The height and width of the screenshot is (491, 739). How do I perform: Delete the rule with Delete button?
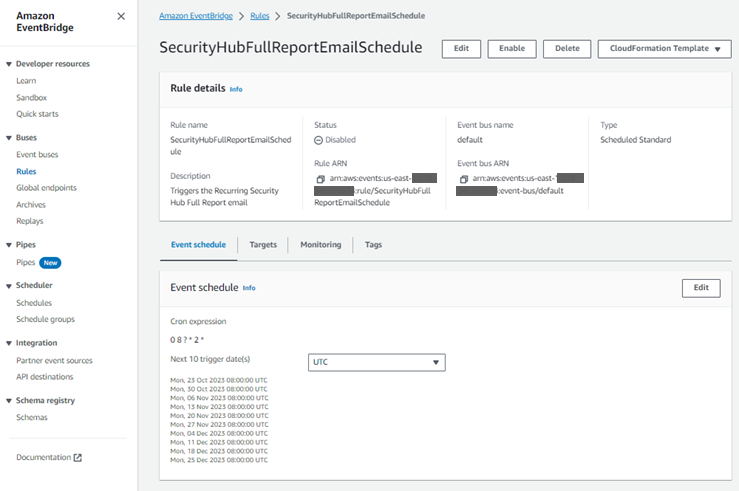tap(567, 49)
